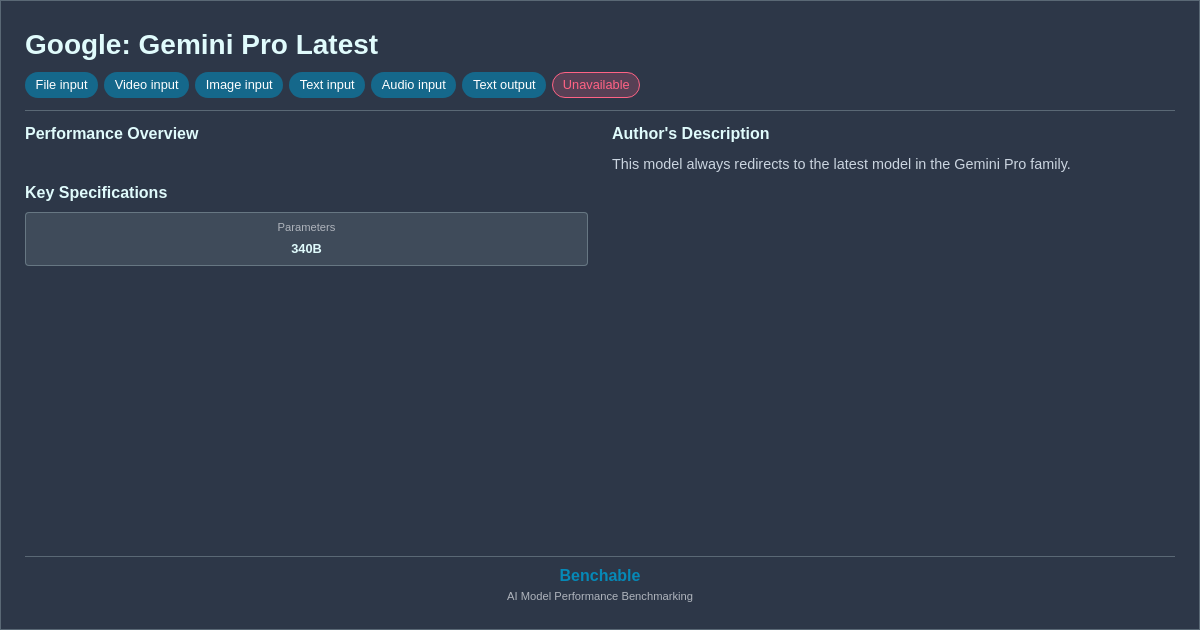Click the Google: Gemini Pro Latest title
This screenshot has width=1200, height=630.
[202, 45]
